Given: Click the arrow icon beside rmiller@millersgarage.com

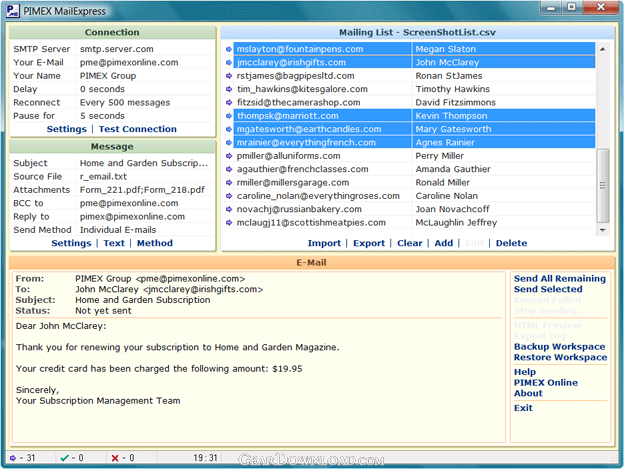Looking at the screenshot, I should tap(229, 183).
